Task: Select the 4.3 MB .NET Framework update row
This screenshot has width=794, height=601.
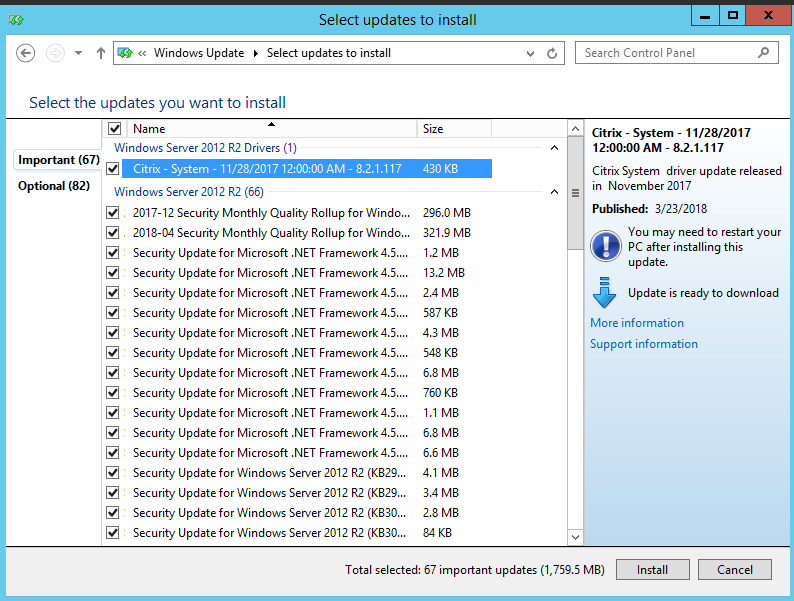Action: click(x=307, y=333)
